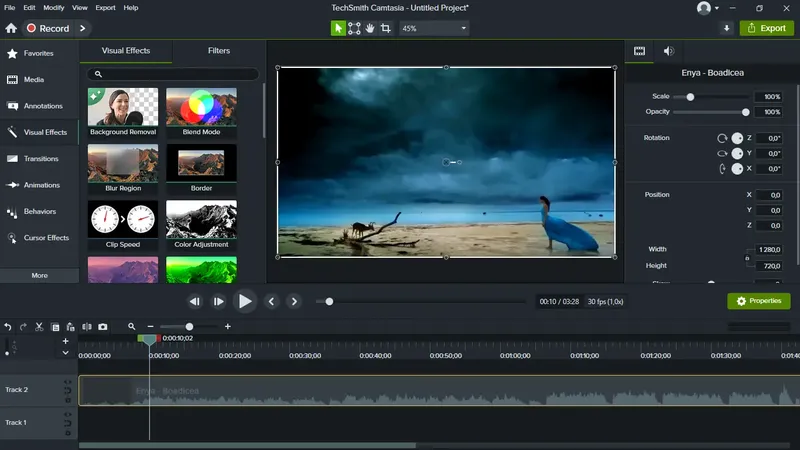The width and height of the screenshot is (800, 450).
Task: Open the Audio properties tab speaker icon
Action: [669, 51]
